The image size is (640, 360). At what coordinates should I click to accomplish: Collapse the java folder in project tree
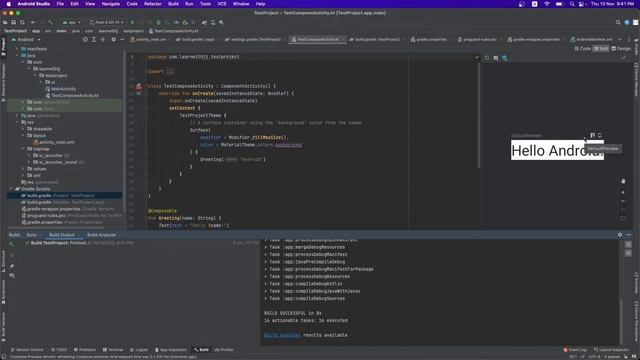17,56
